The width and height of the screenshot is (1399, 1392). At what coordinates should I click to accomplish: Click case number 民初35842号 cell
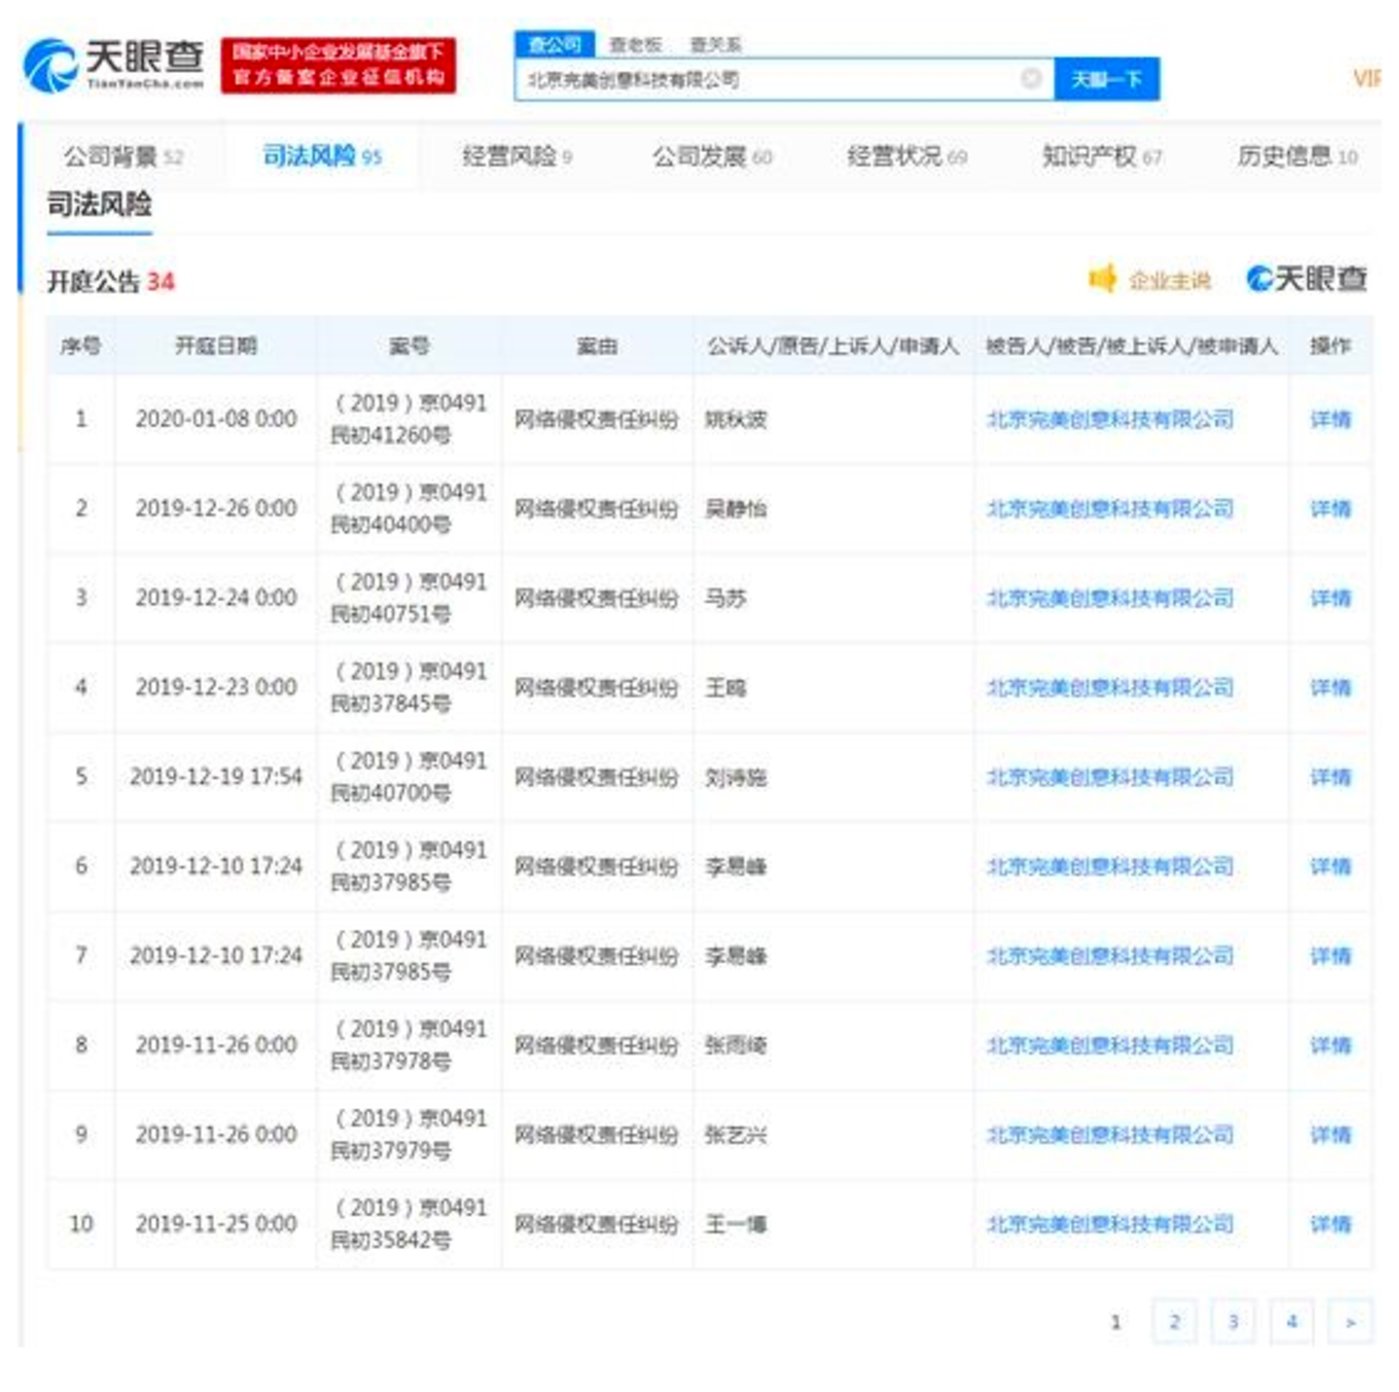(409, 1224)
